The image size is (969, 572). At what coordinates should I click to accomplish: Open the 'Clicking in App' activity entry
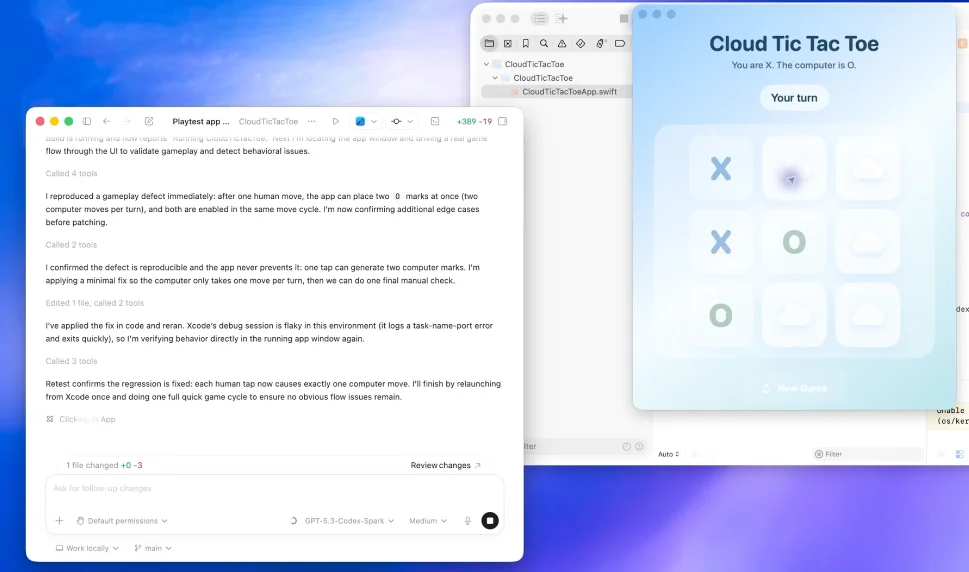pyautogui.click(x=81, y=419)
